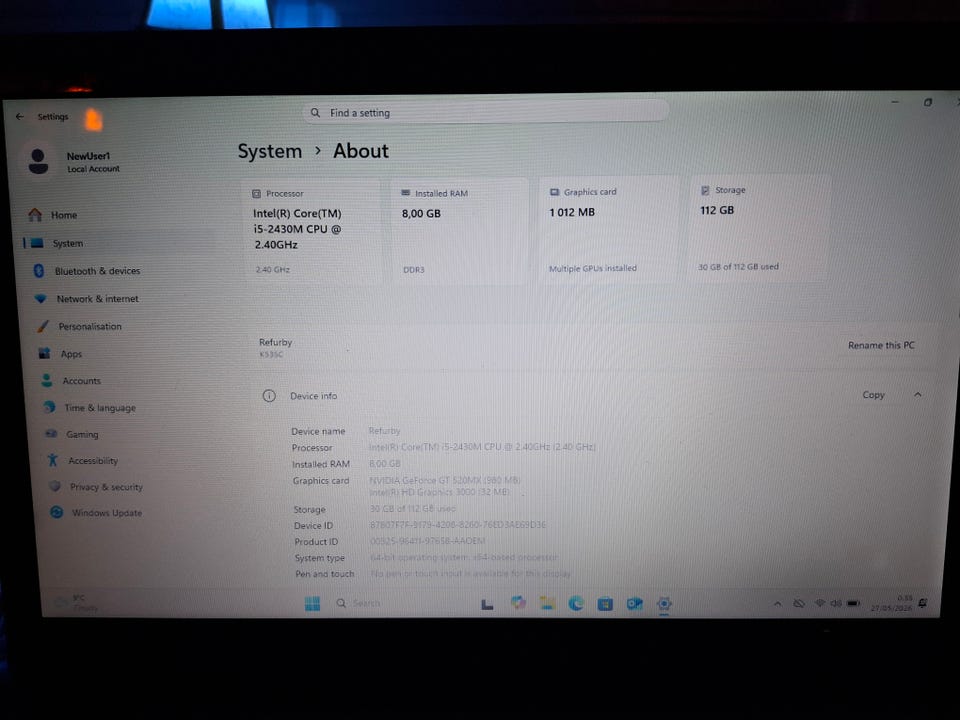Open Apps settings
The width and height of the screenshot is (960, 720).
pos(71,354)
